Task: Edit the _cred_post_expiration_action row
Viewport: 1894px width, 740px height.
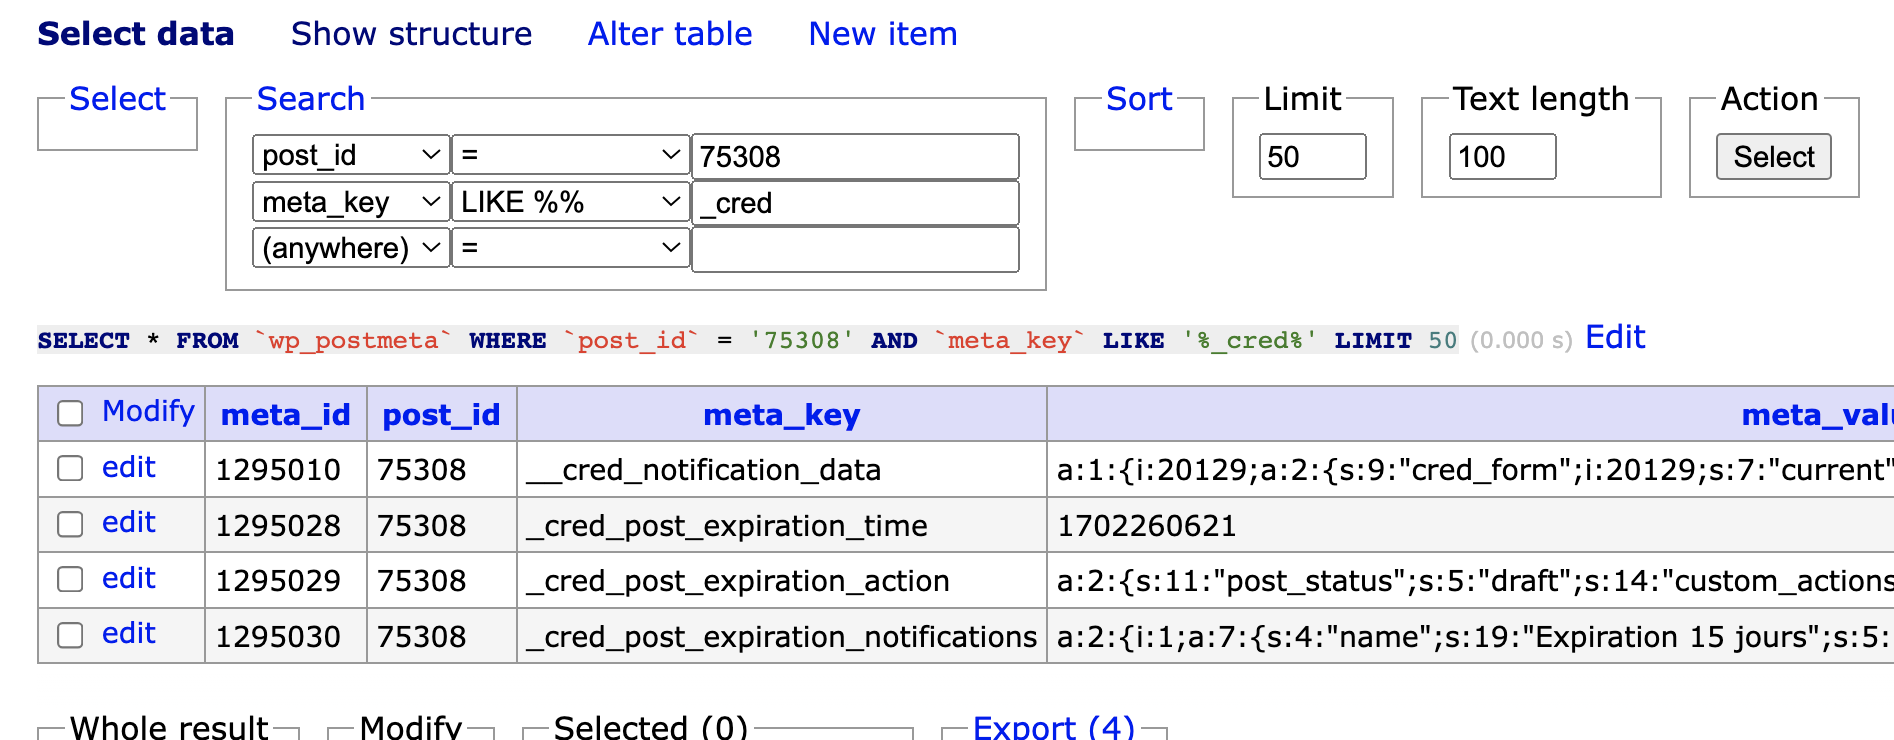Action: [x=129, y=578]
